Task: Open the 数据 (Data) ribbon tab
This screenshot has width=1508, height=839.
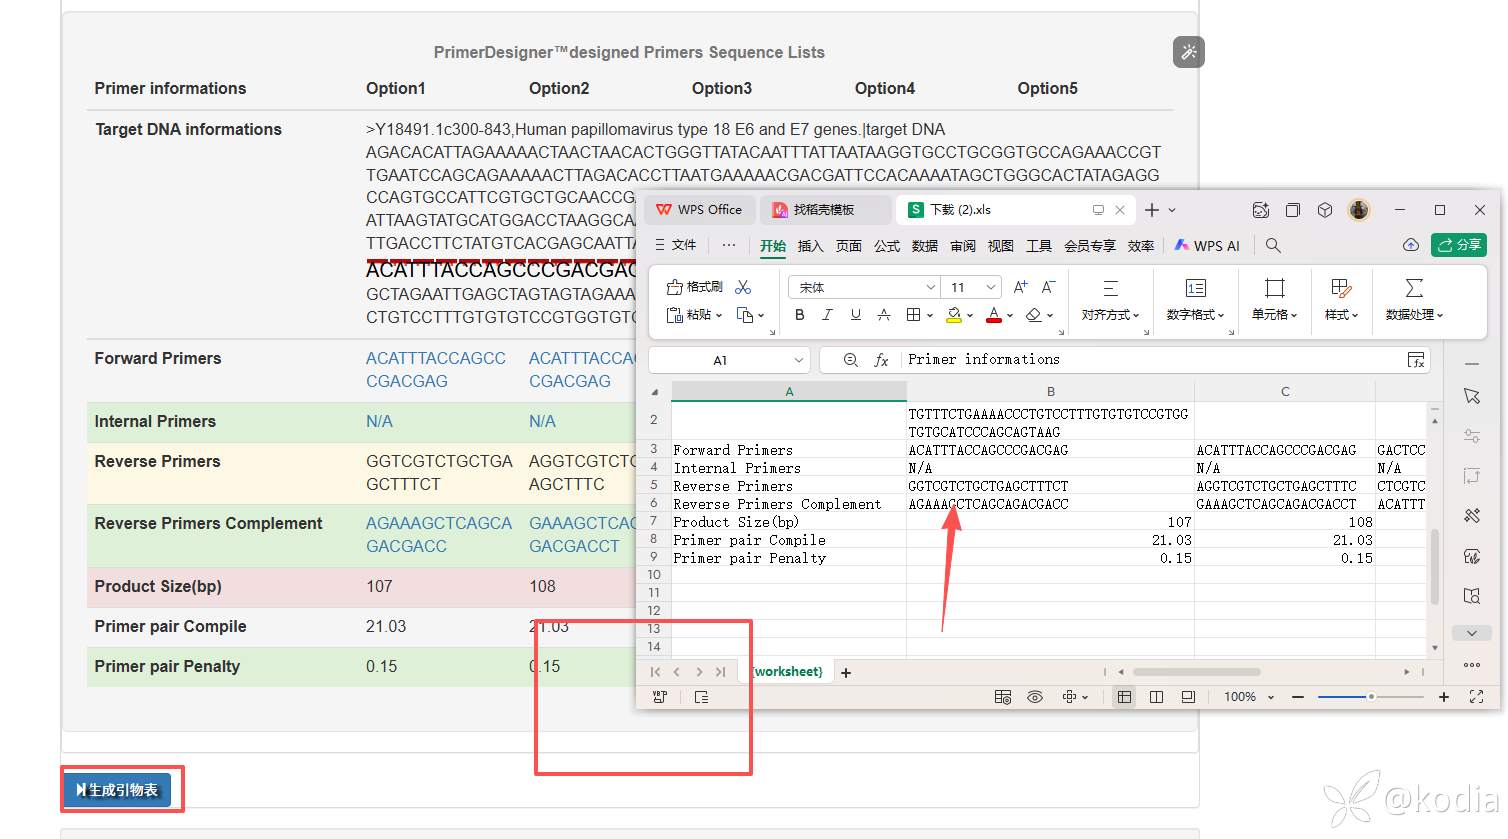Action: (925, 246)
